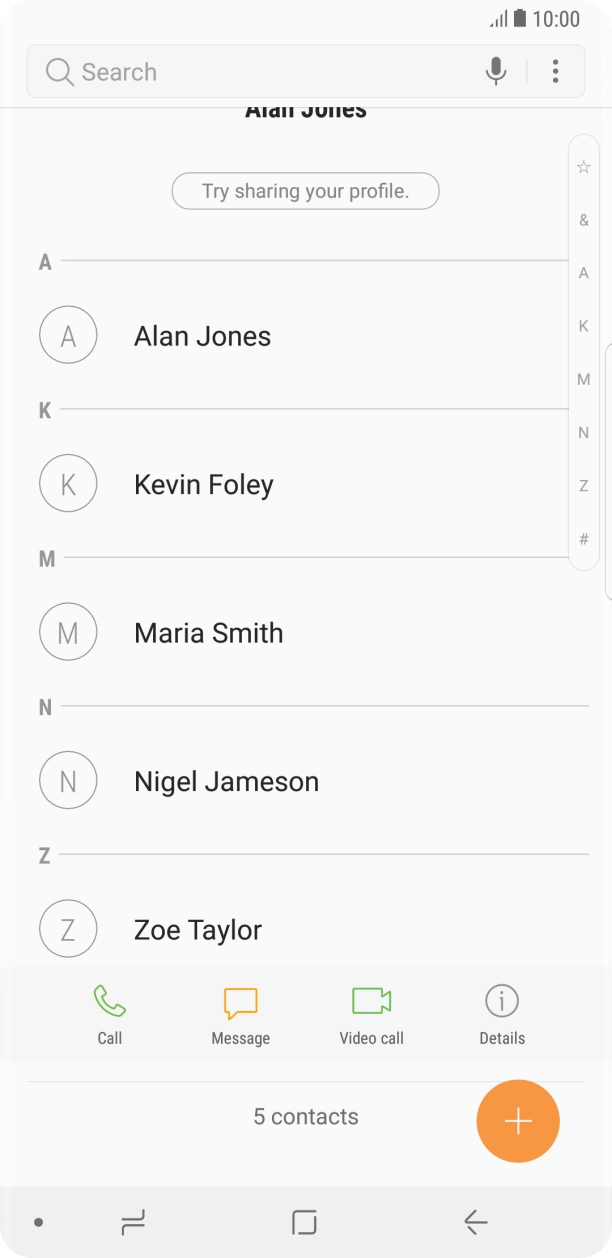Select Maria Smith from the contact list
The width and height of the screenshot is (612, 1258).
[x=208, y=633]
